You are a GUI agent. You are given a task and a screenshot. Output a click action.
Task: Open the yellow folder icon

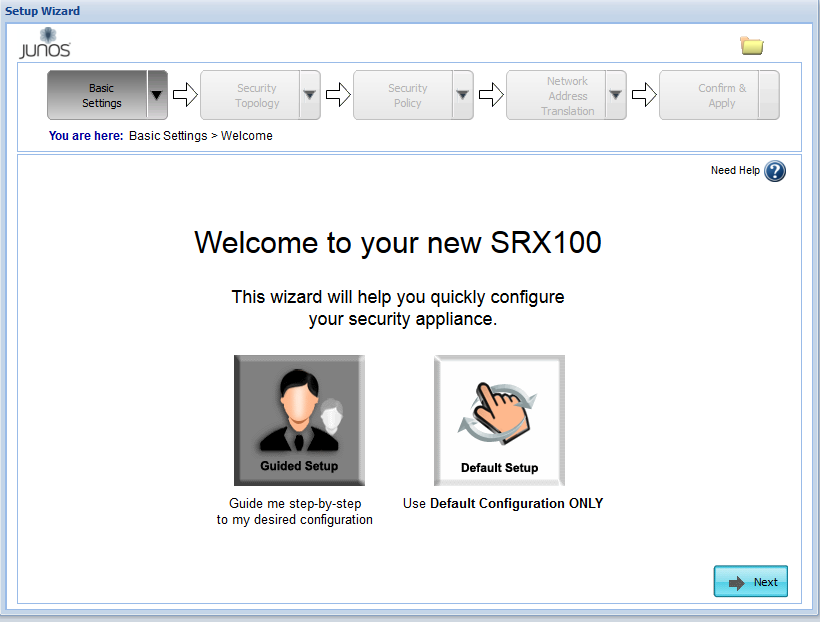click(751, 46)
